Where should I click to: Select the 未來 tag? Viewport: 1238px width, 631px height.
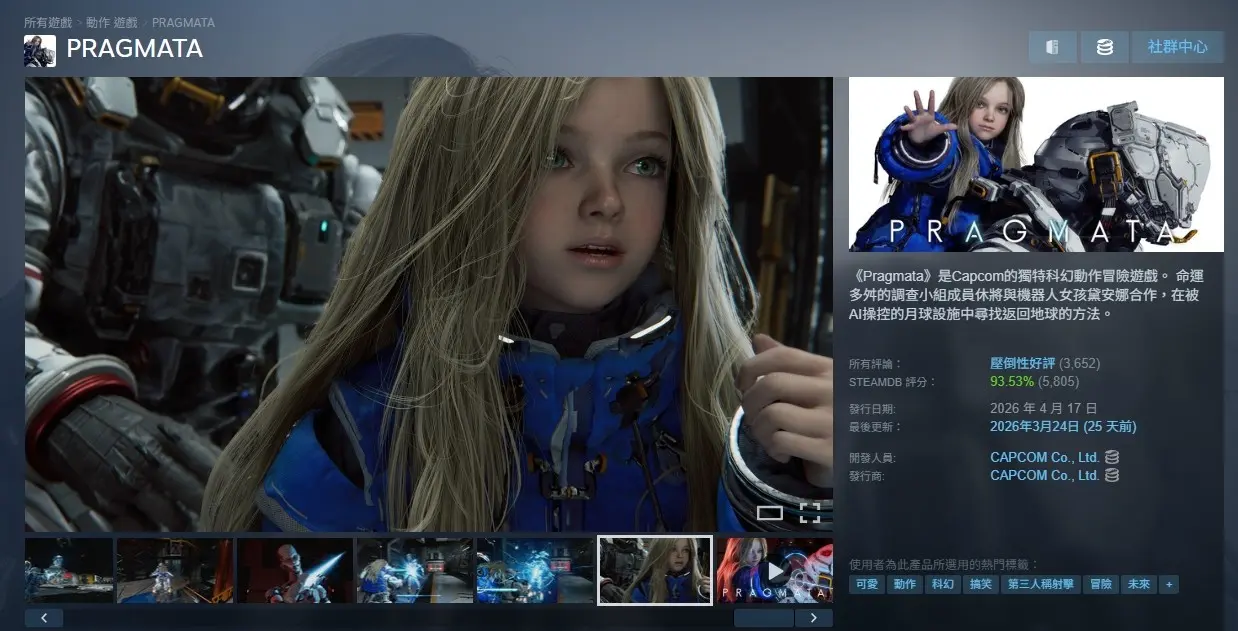click(1138, 584)
